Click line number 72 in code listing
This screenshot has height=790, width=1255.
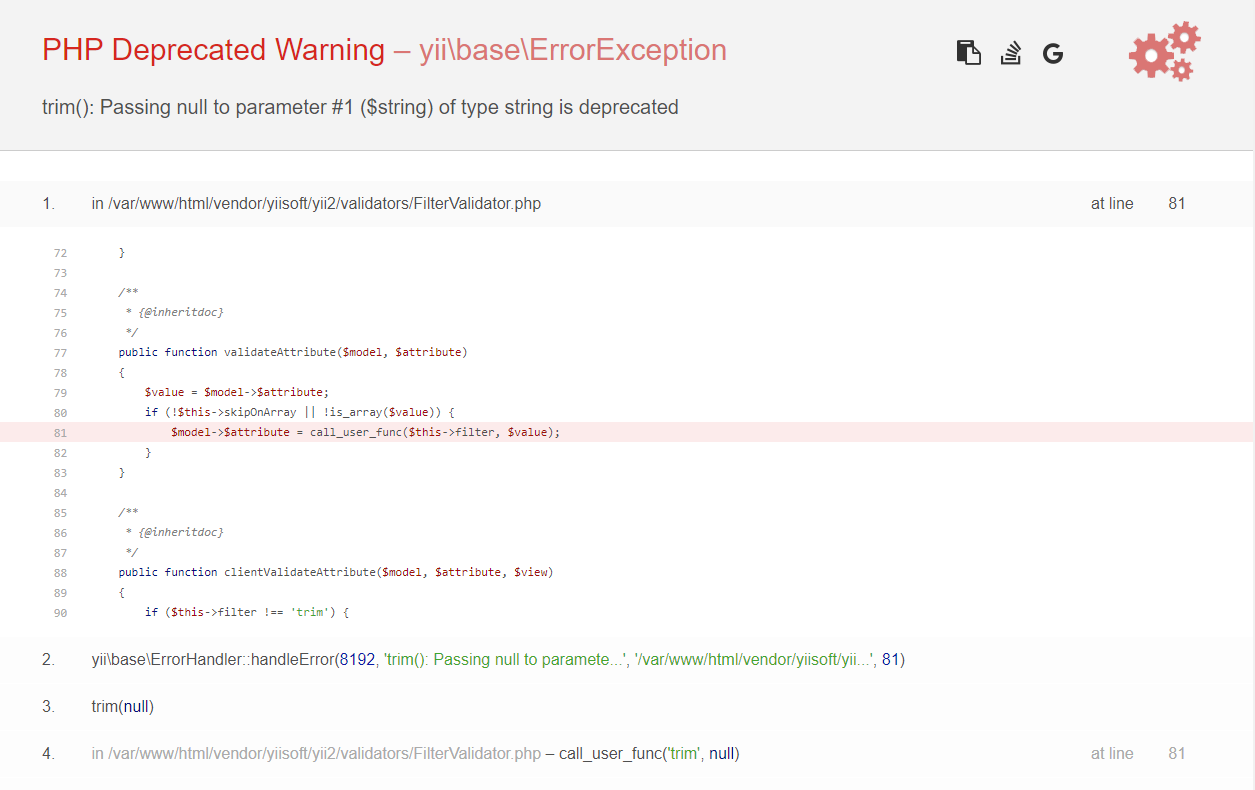[x=60, y=253]
